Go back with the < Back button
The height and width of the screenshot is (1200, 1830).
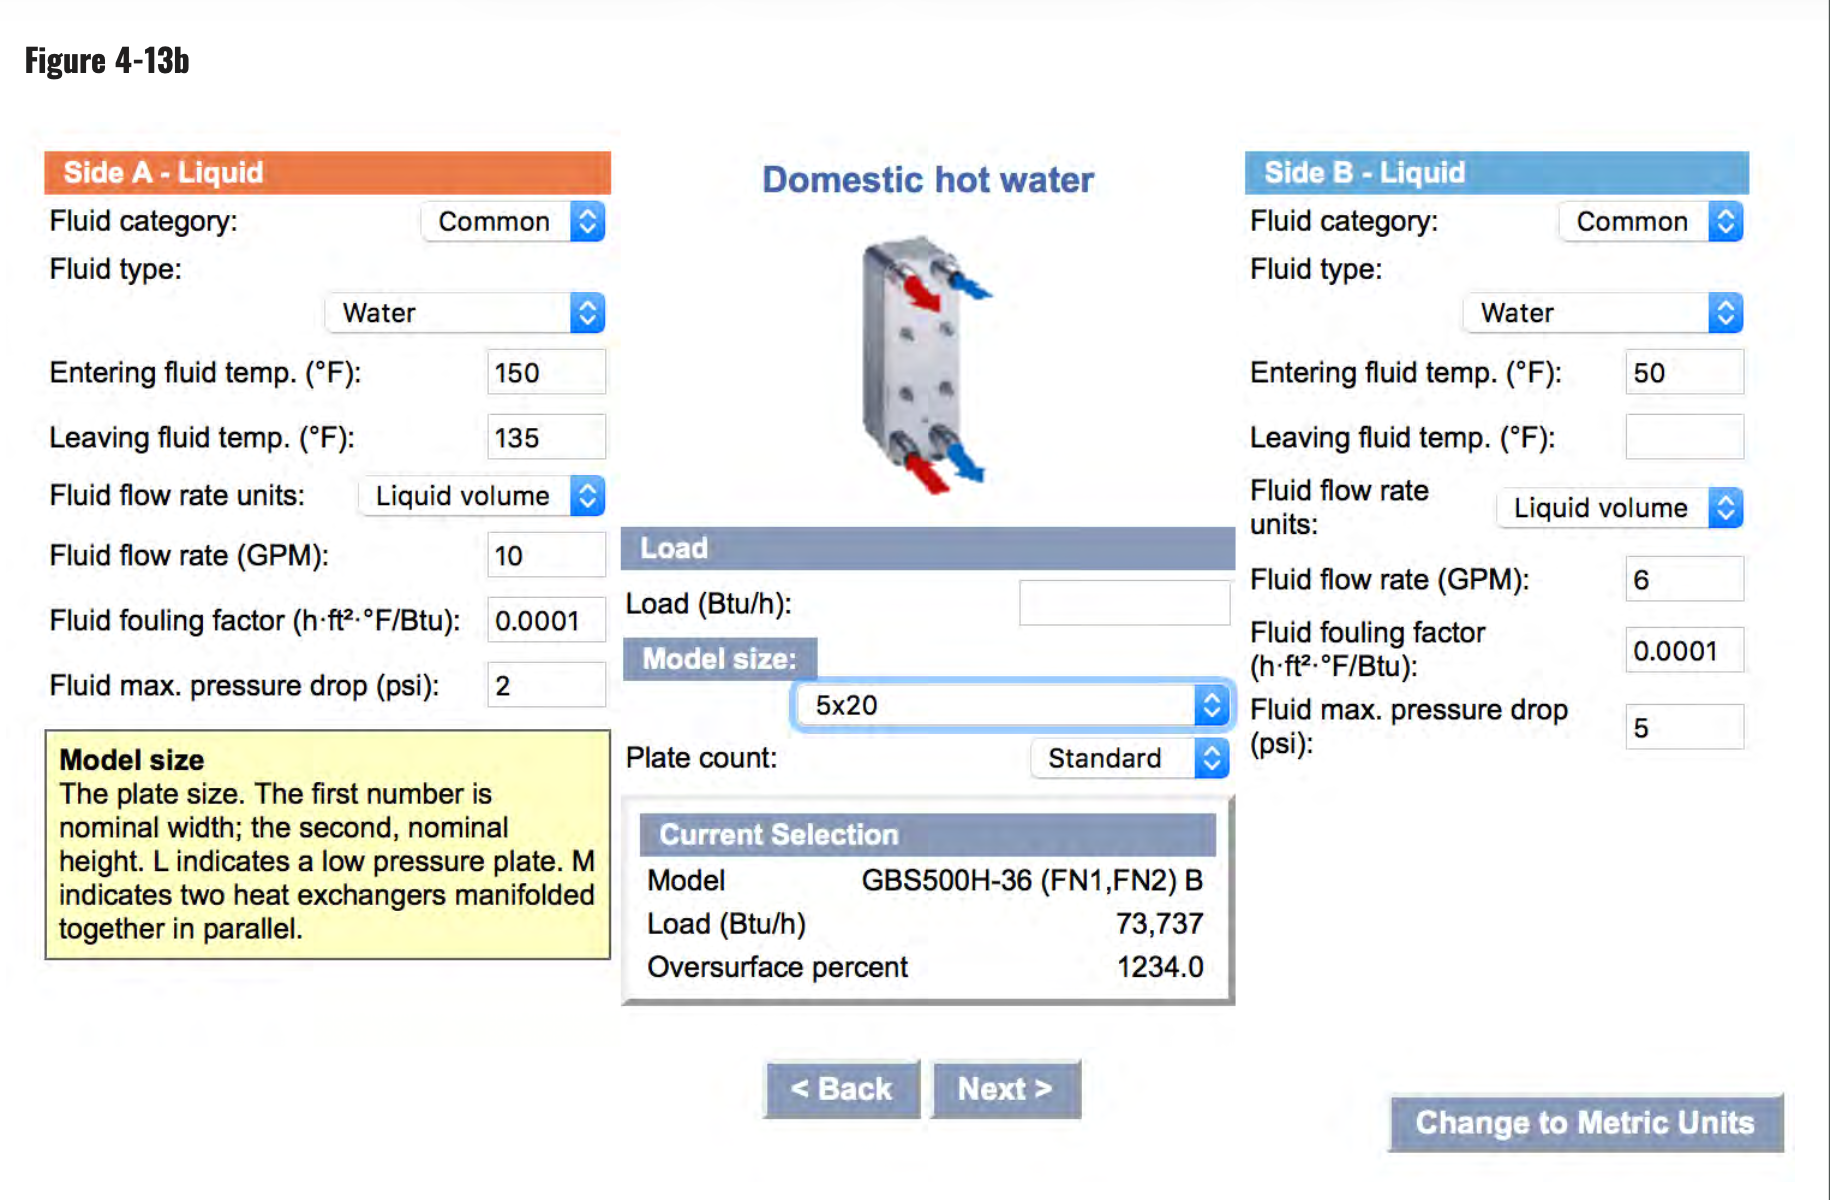[x=842, y=1089]
